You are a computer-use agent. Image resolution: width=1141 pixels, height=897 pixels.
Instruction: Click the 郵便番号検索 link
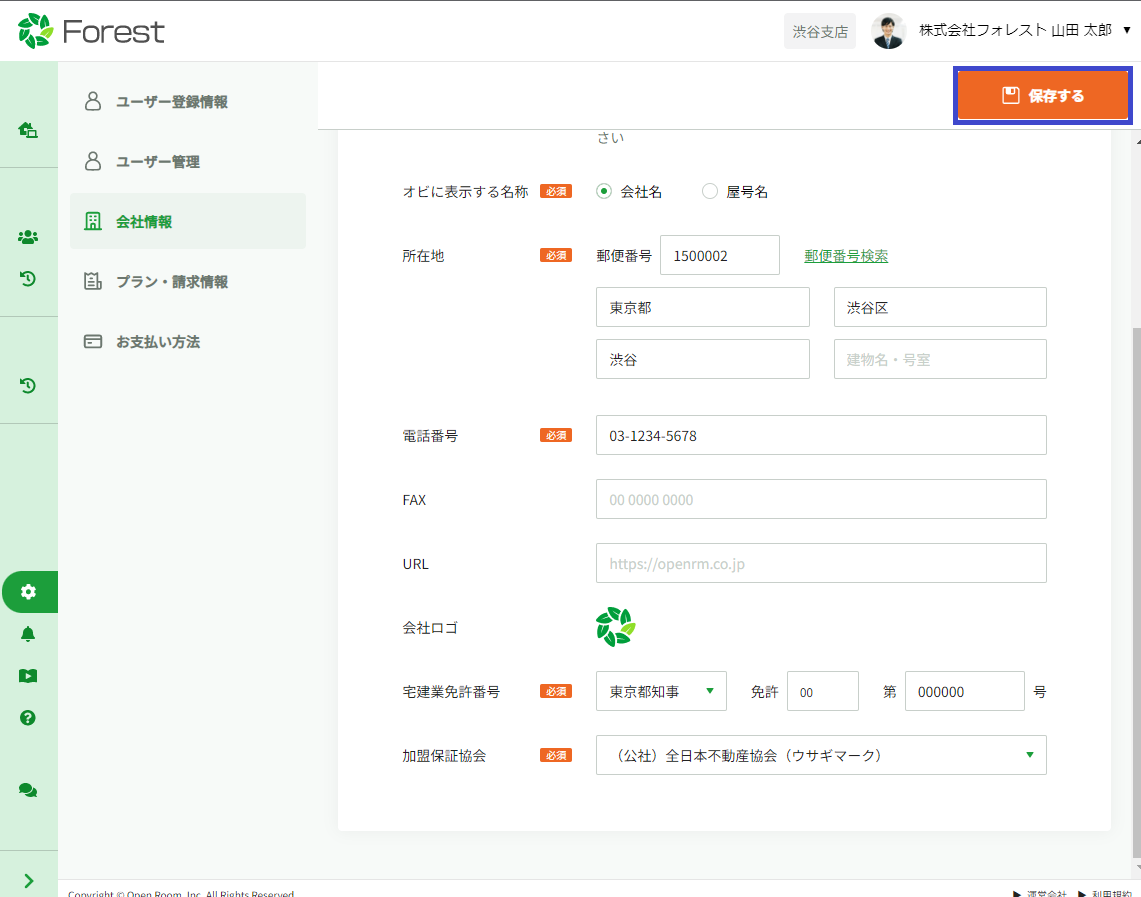tap(846, 255)
